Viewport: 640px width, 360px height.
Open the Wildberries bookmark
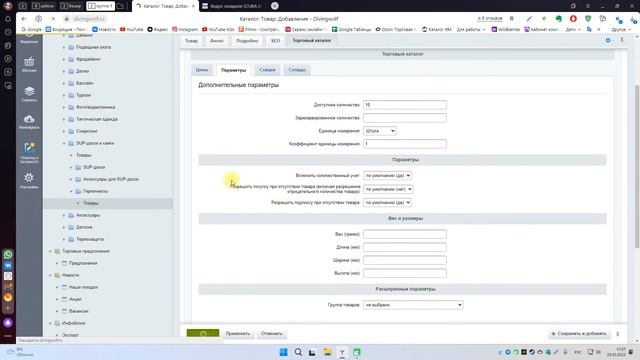pos(506,29)
